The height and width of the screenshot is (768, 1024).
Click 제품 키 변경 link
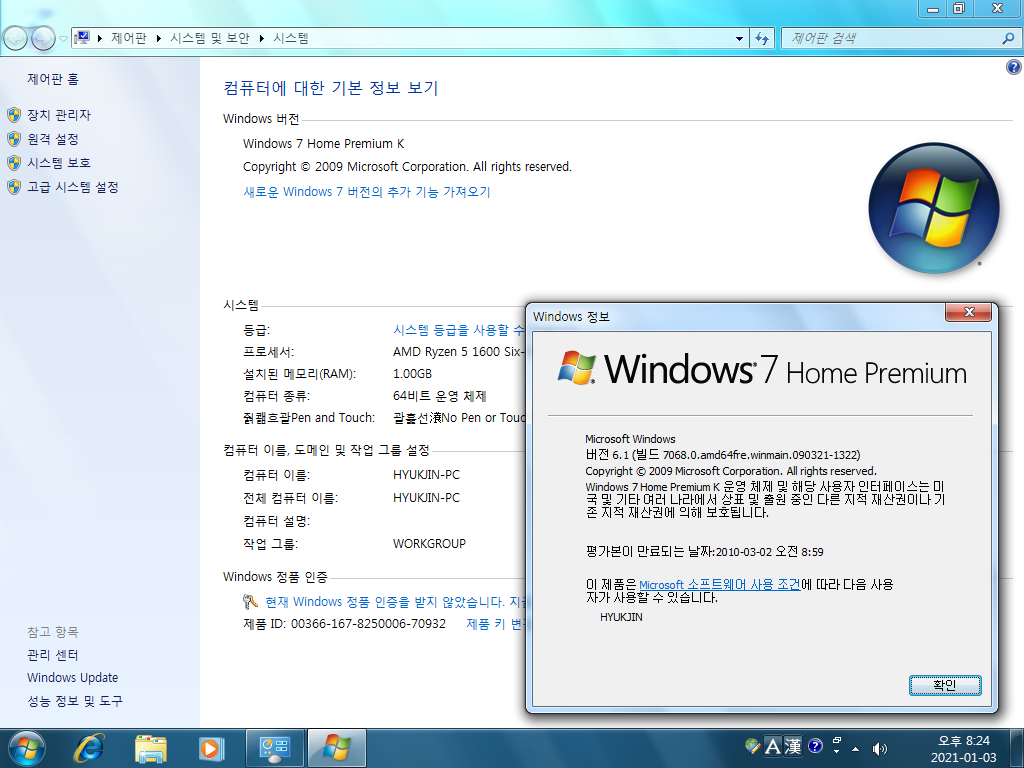tap(495, 624)
